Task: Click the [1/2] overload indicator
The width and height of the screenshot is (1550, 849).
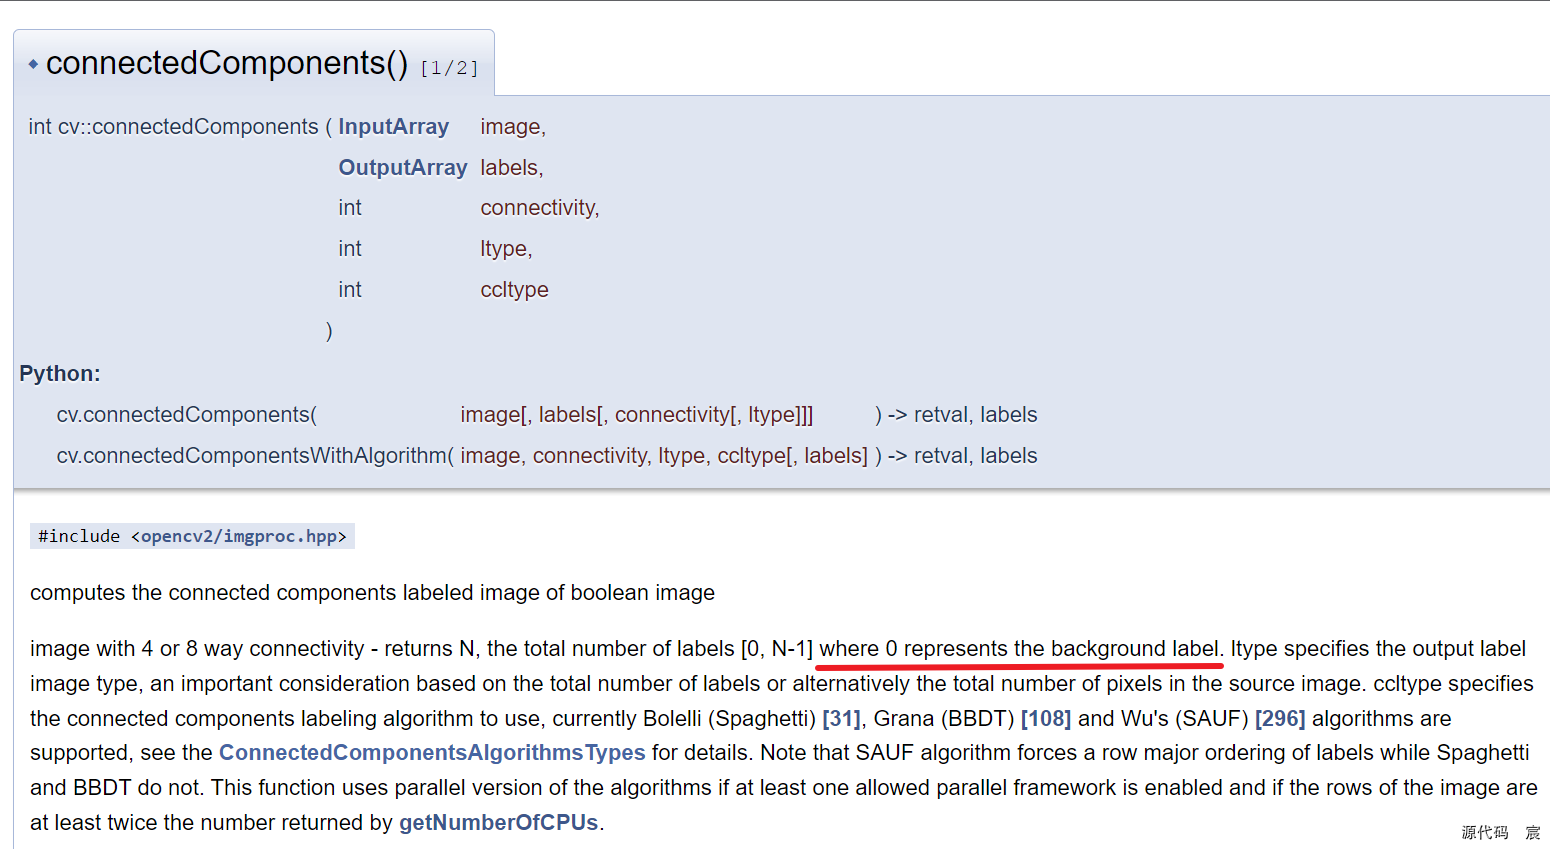Action: pos(449,68)
